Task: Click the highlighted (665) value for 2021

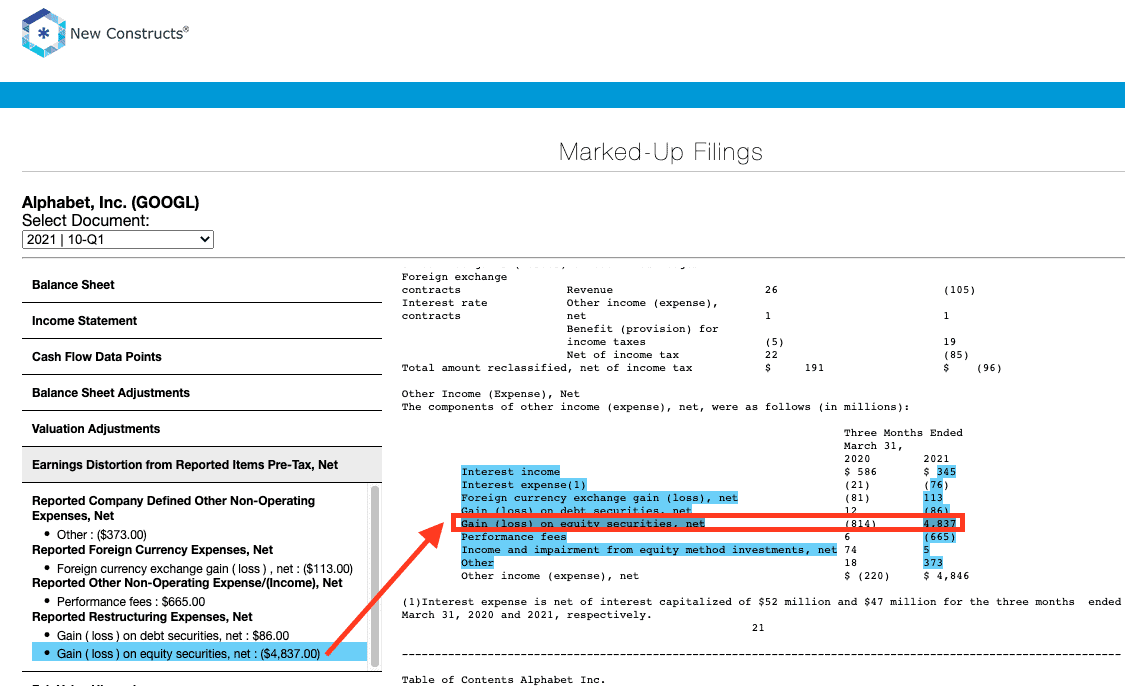Action: click(939, 537)
